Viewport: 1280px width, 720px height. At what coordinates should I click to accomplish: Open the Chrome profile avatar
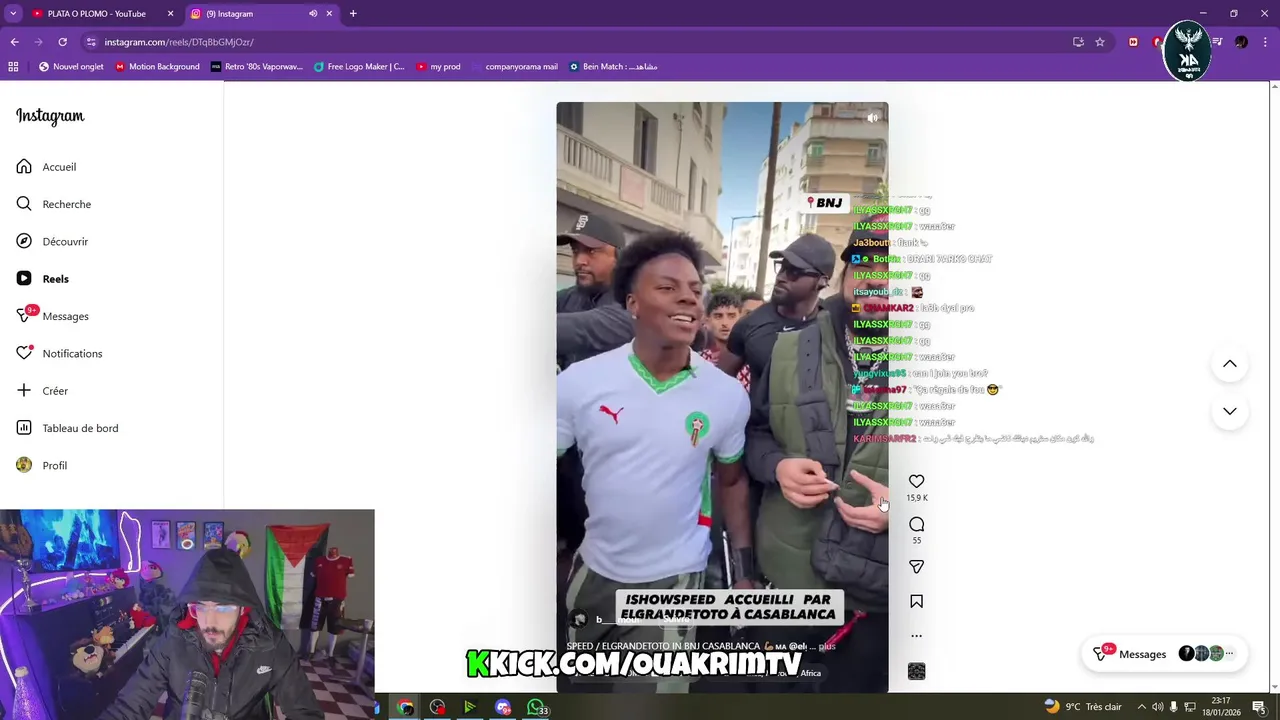point(1241,42)
